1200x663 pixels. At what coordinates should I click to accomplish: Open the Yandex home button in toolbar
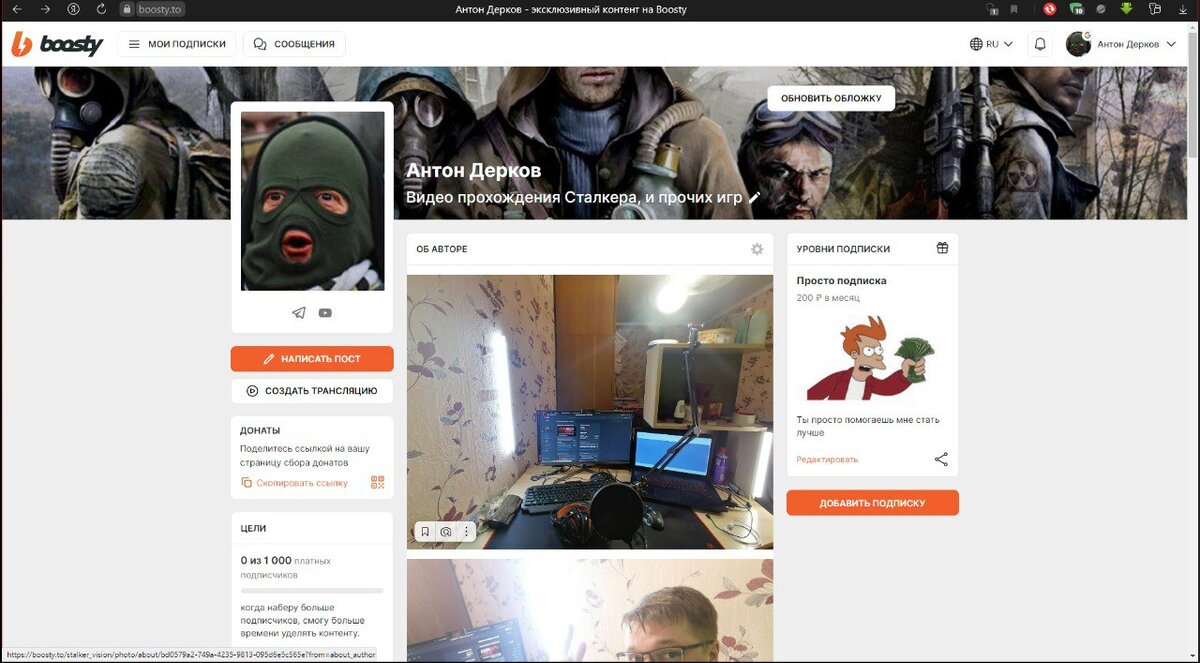[73, 9]
